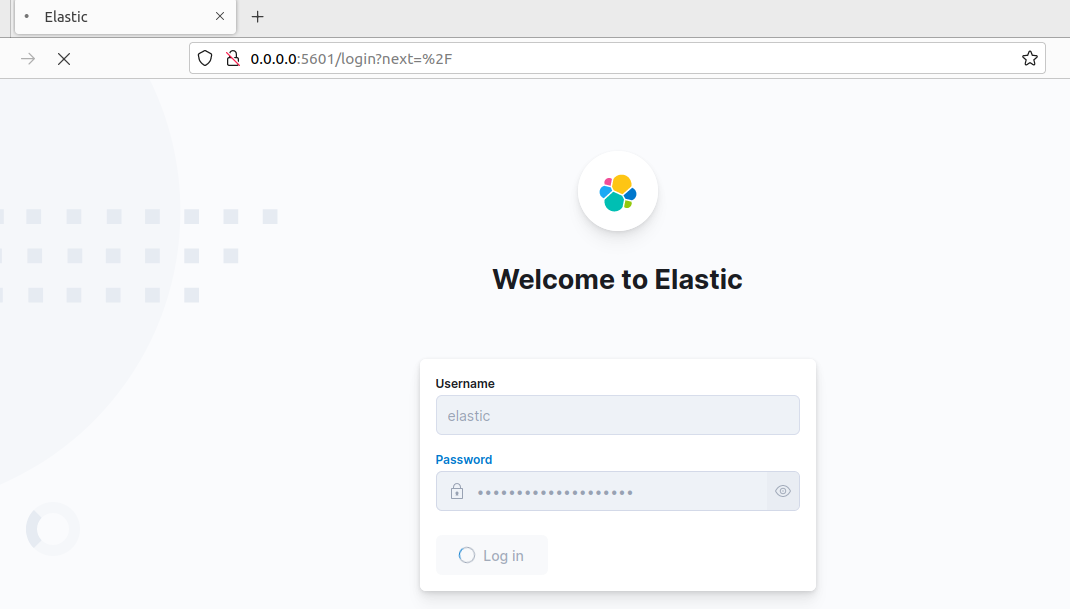The image size is (1070, 609).
Task: Toggle password visibility with the eye icon
Action: pyautogui.click(x=783, y=491)
